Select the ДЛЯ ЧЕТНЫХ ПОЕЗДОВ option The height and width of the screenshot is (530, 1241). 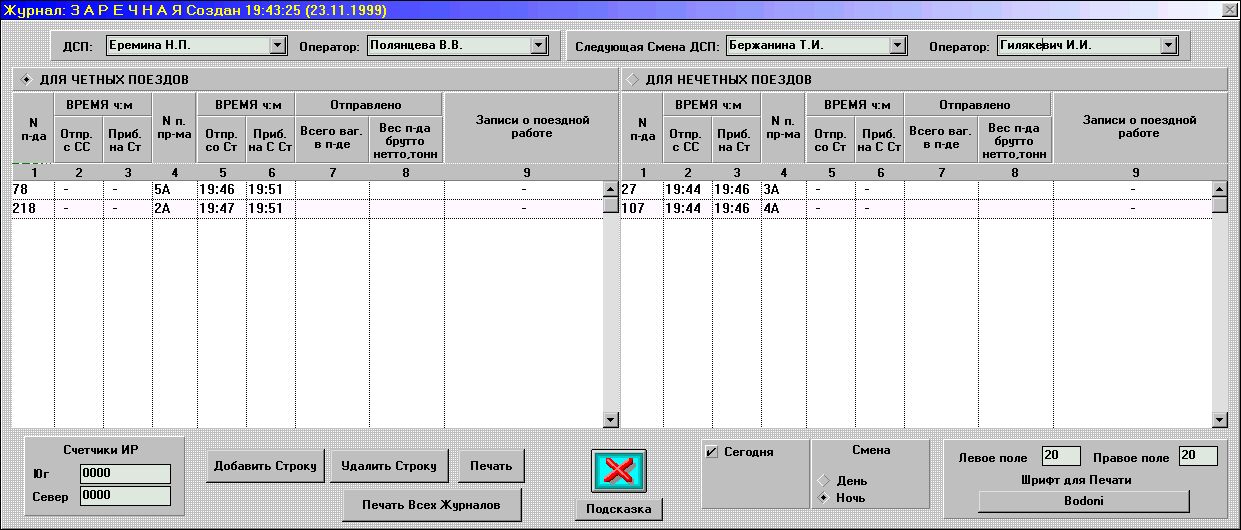tap(26, 79)
